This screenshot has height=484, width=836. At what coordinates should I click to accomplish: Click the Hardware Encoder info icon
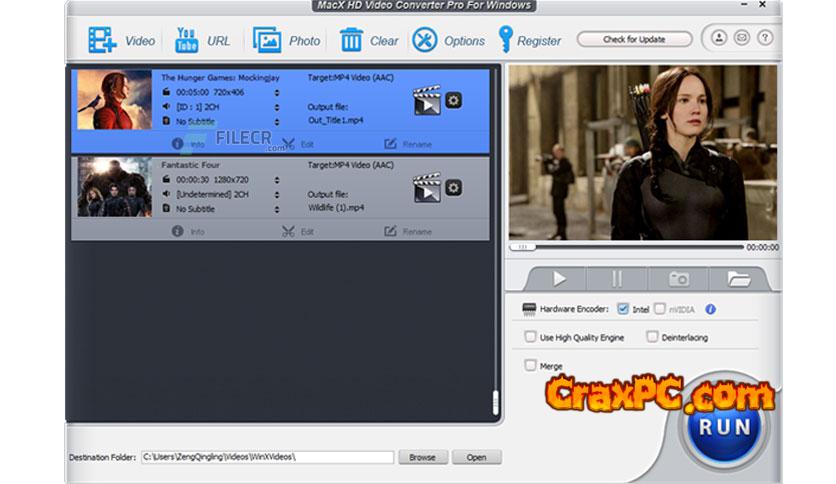[711, 310]
